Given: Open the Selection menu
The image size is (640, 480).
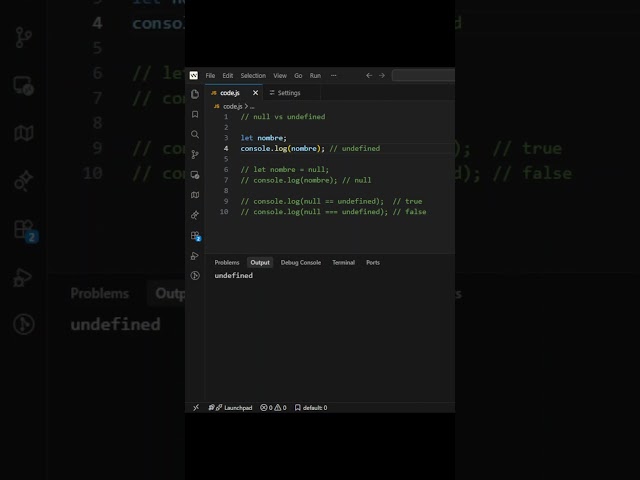Looking at the screenshot, I should click(x=253, y=76).
